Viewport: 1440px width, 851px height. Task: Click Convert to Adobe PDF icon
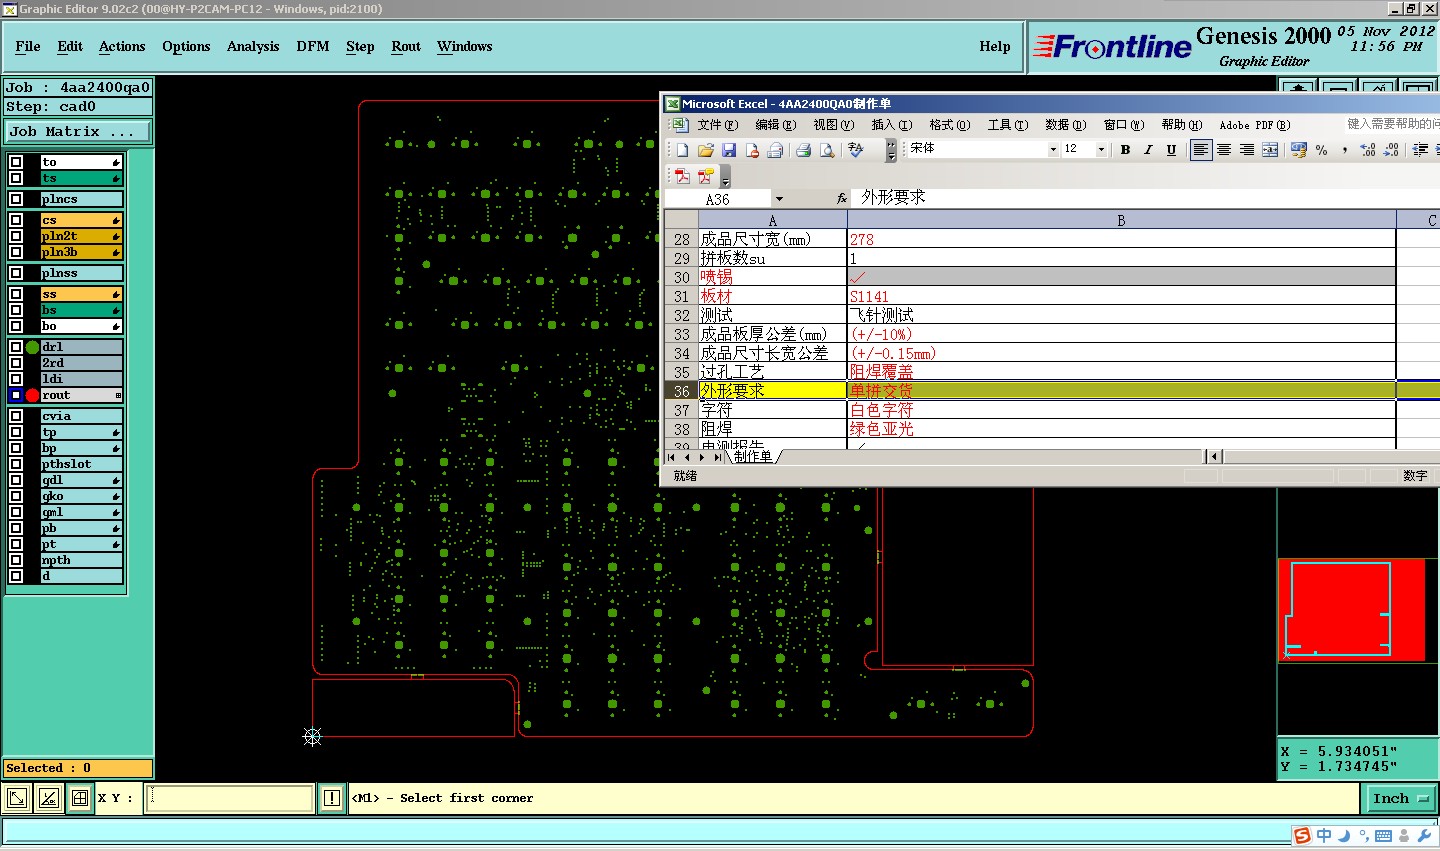(683, 176)
